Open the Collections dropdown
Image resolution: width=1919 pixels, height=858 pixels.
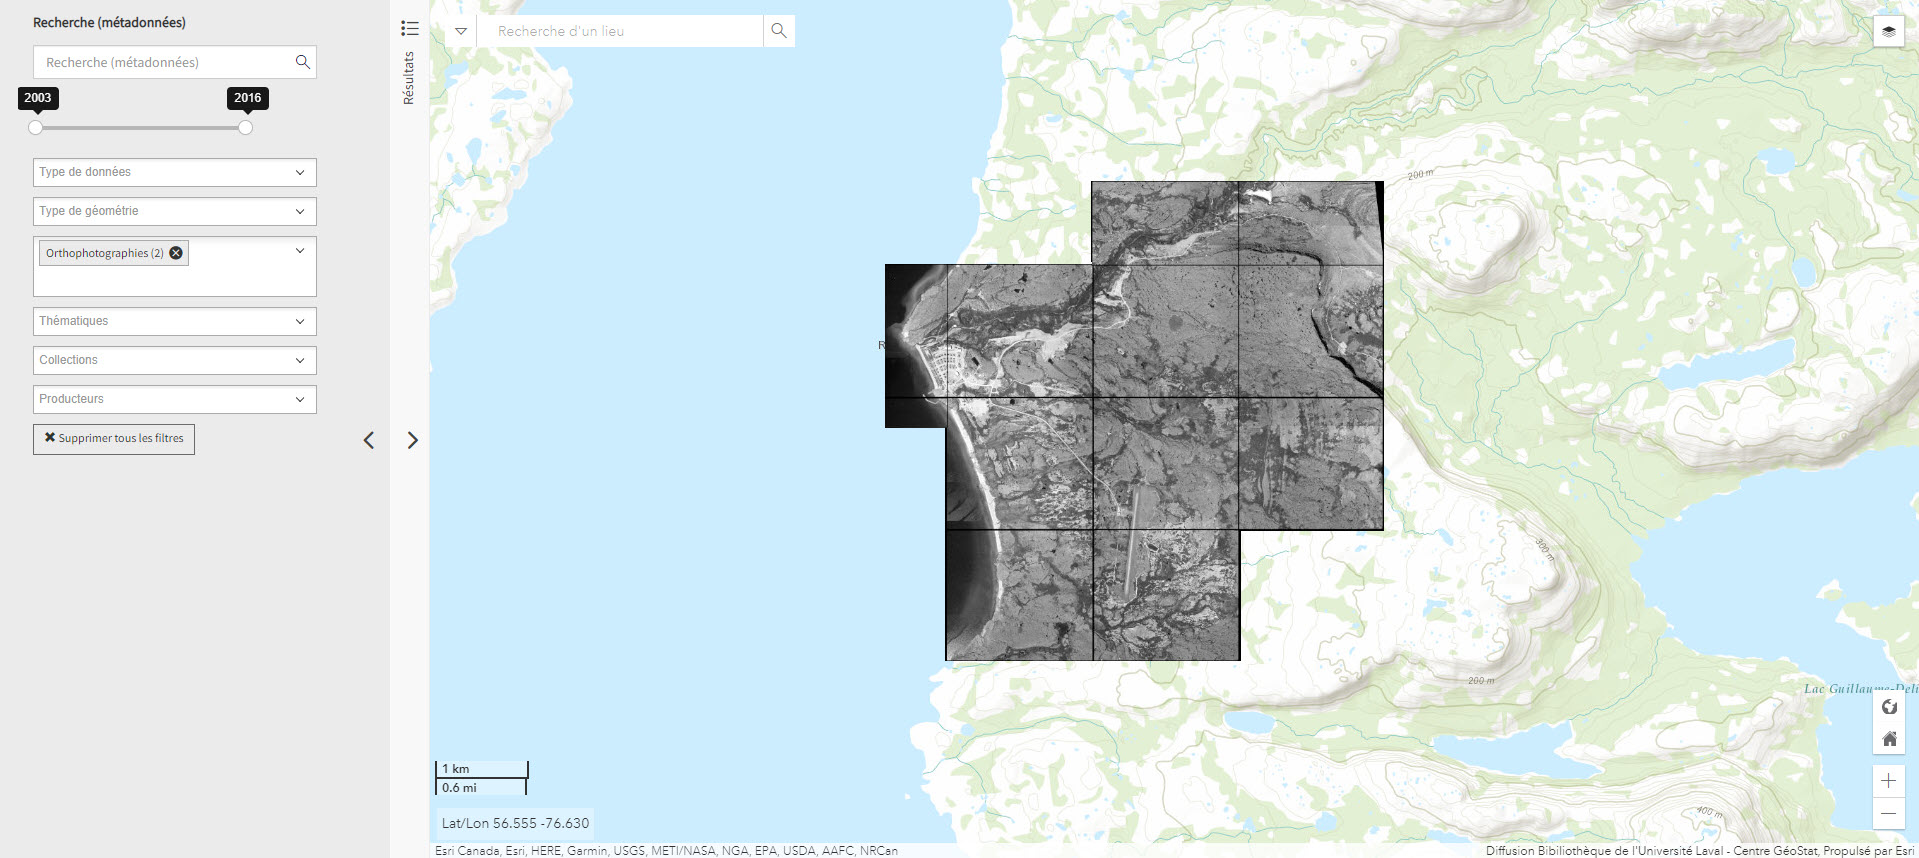point(175,360)
